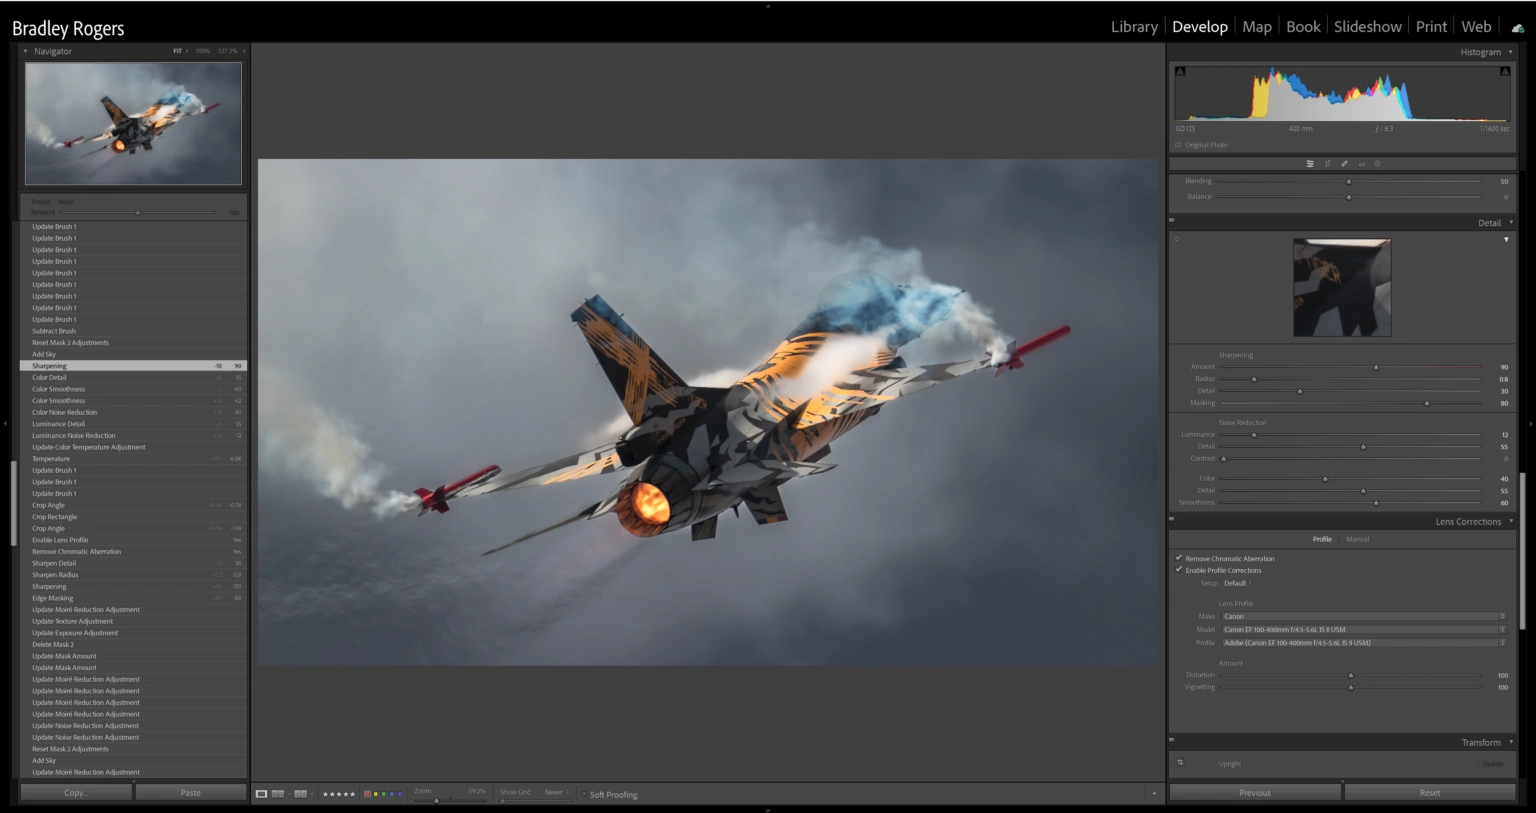This screenshot has width=1536, height=813.
Task: Collapse the Detail panel header
Action: click(1510, 223)
